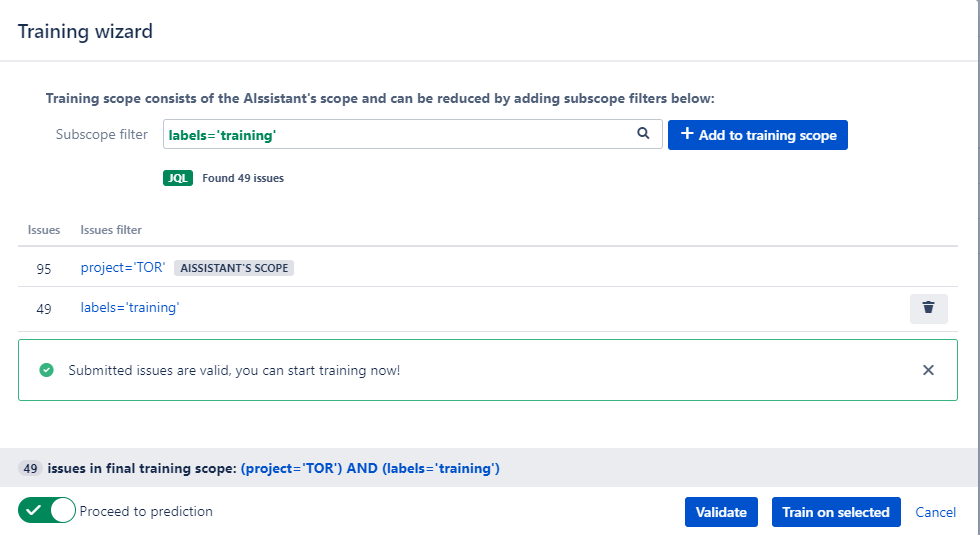Click the search magnifier icon in the subscope filter
The height and width of the screenshot is (535, 980).
tap(643, 134)
